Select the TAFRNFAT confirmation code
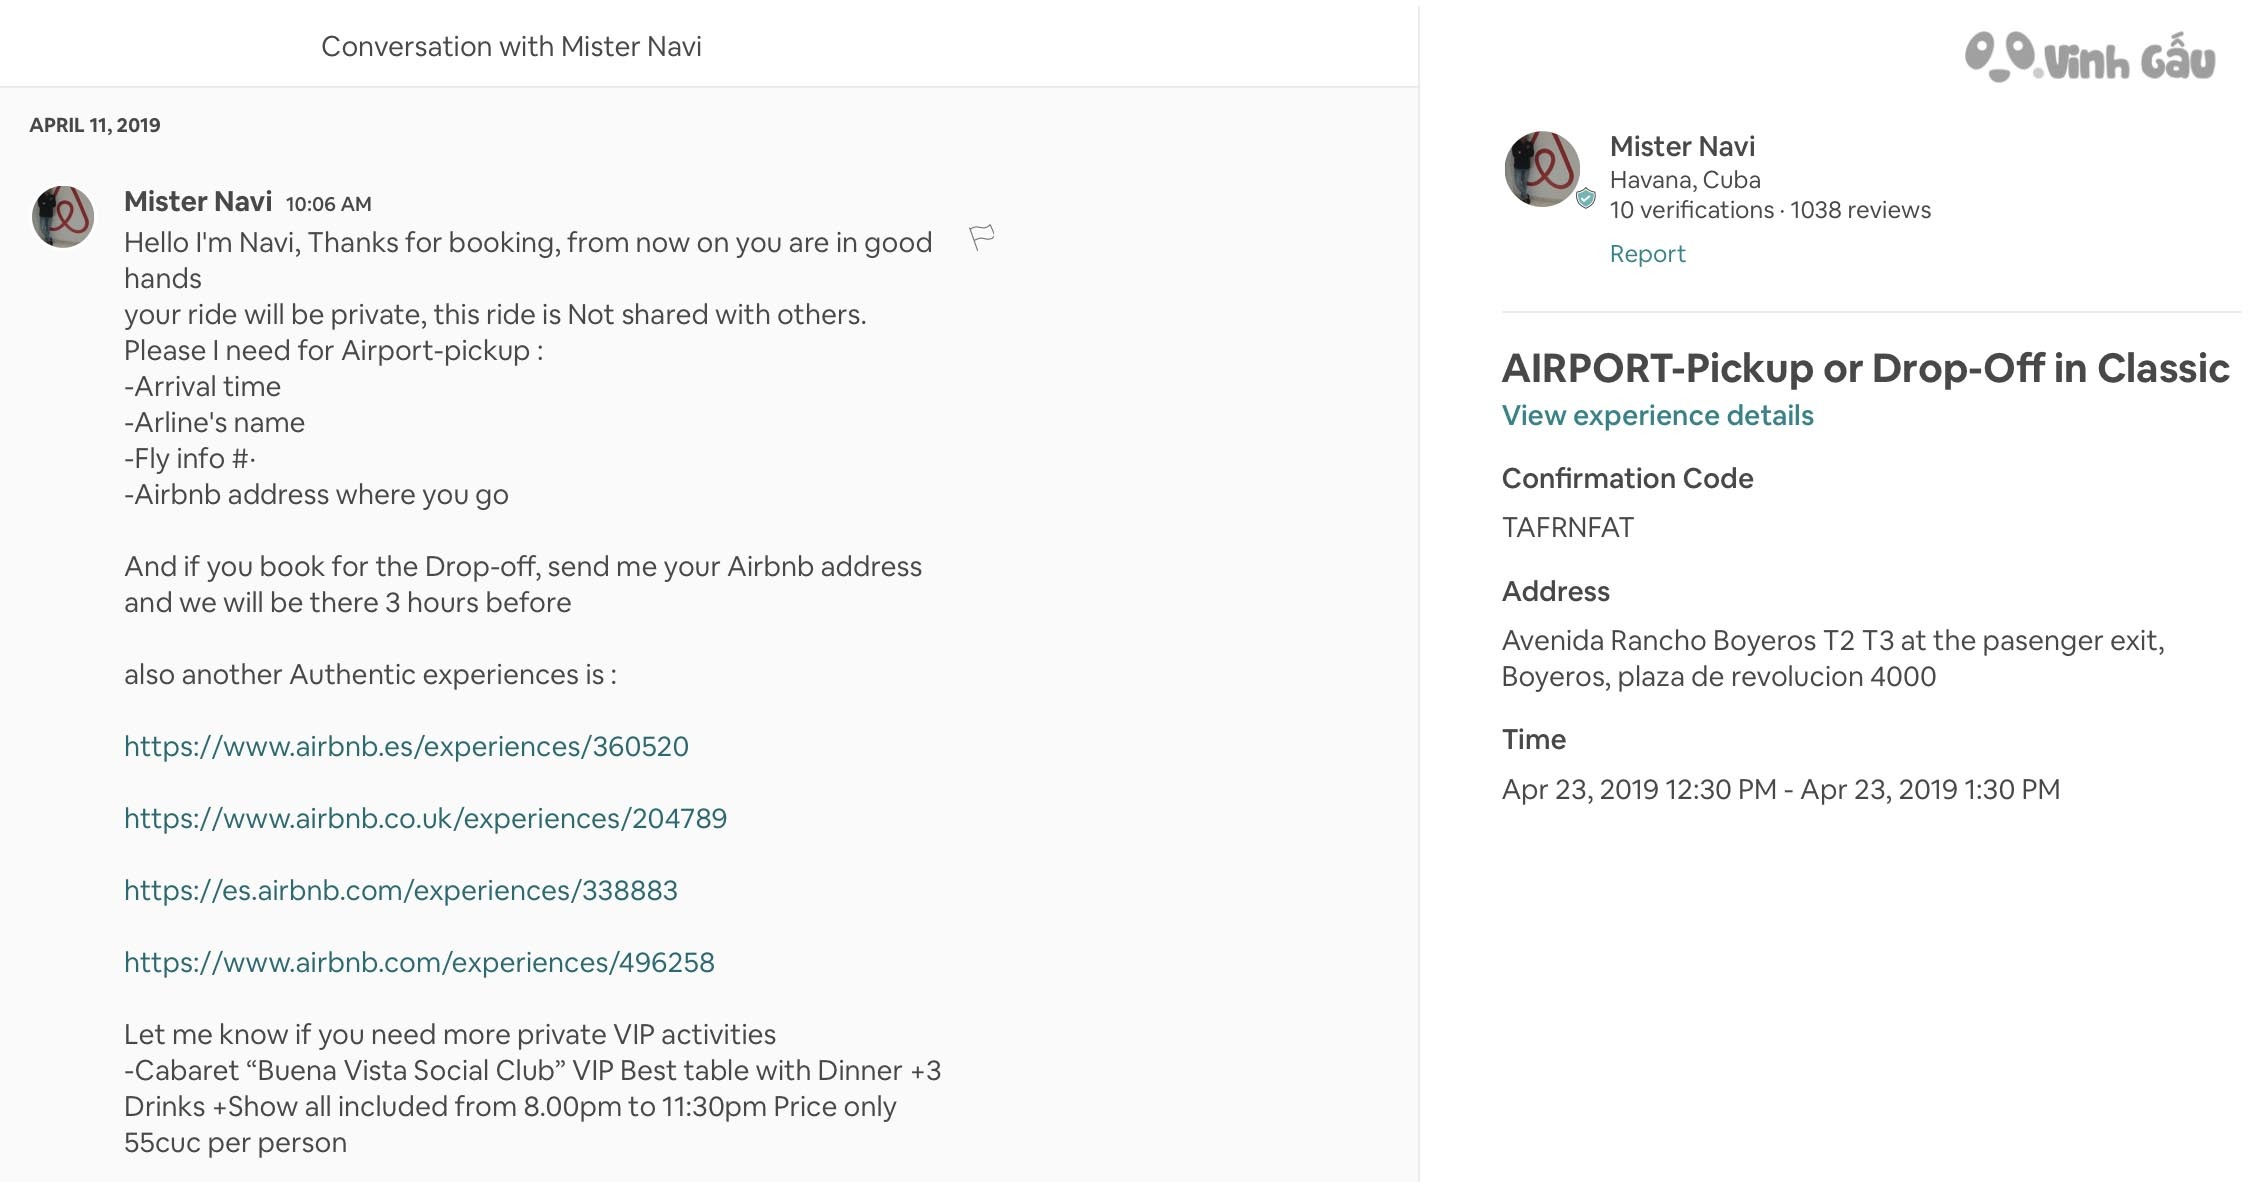This screenshot has width=2264, height=1182. [1567, 527]
